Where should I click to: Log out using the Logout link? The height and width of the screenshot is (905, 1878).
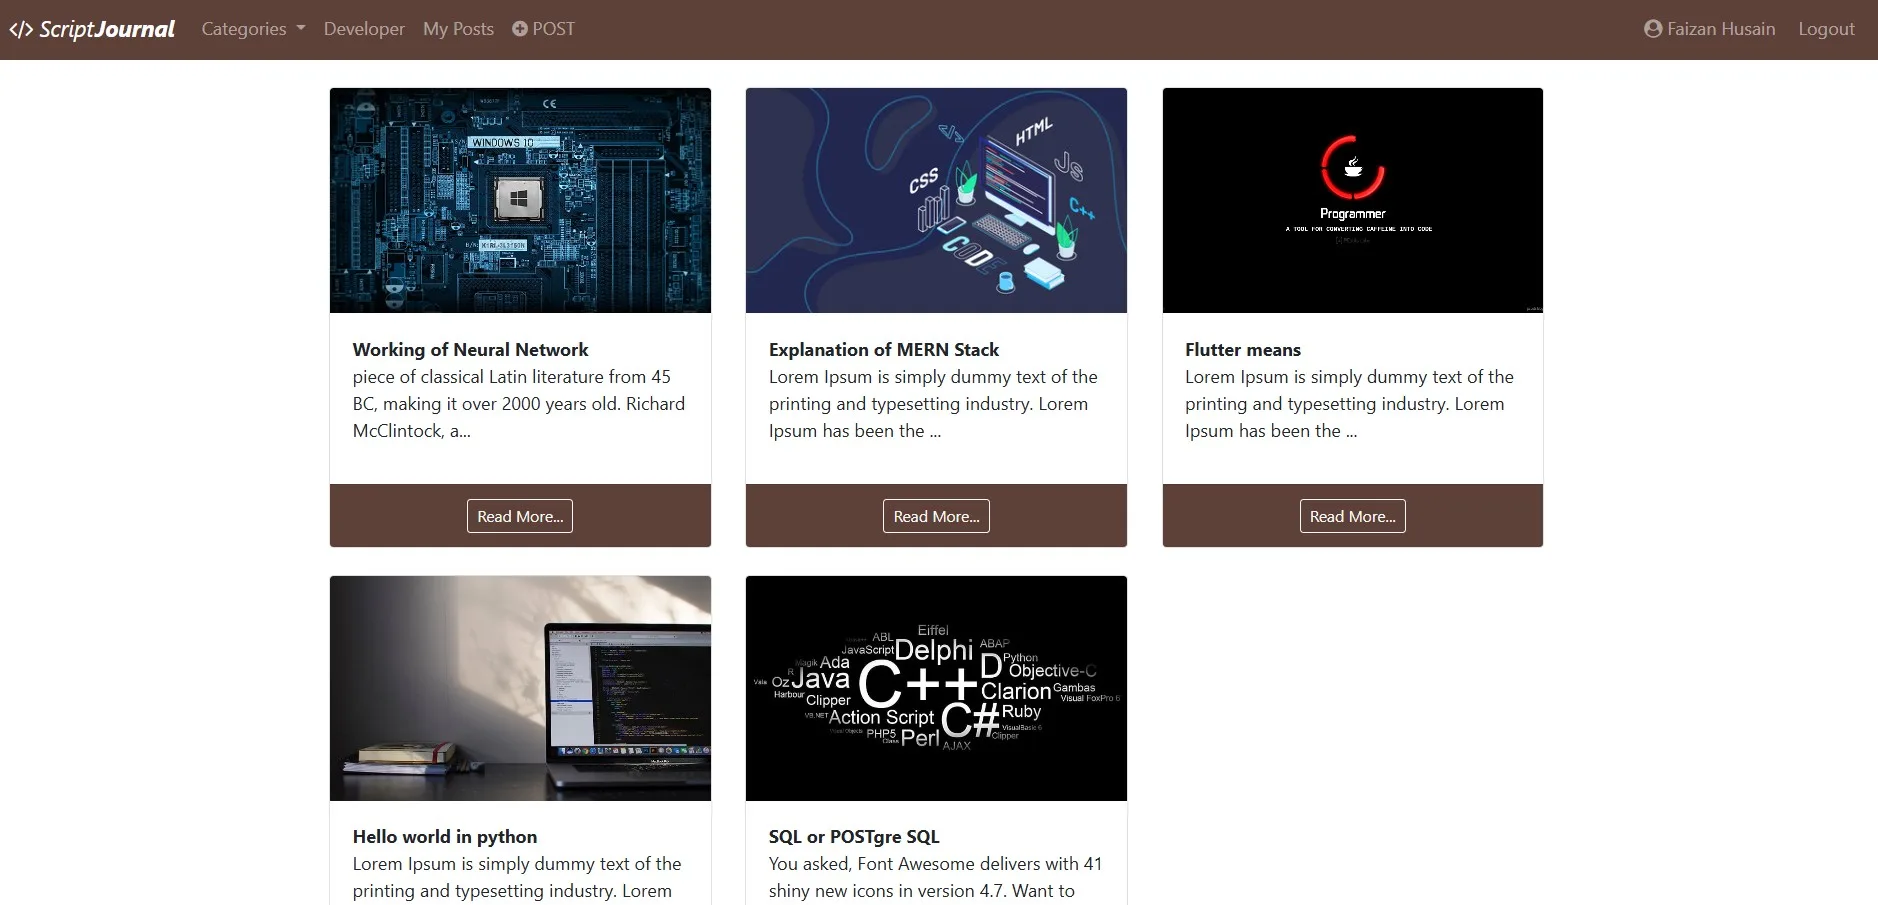[x=1826, y=29]
